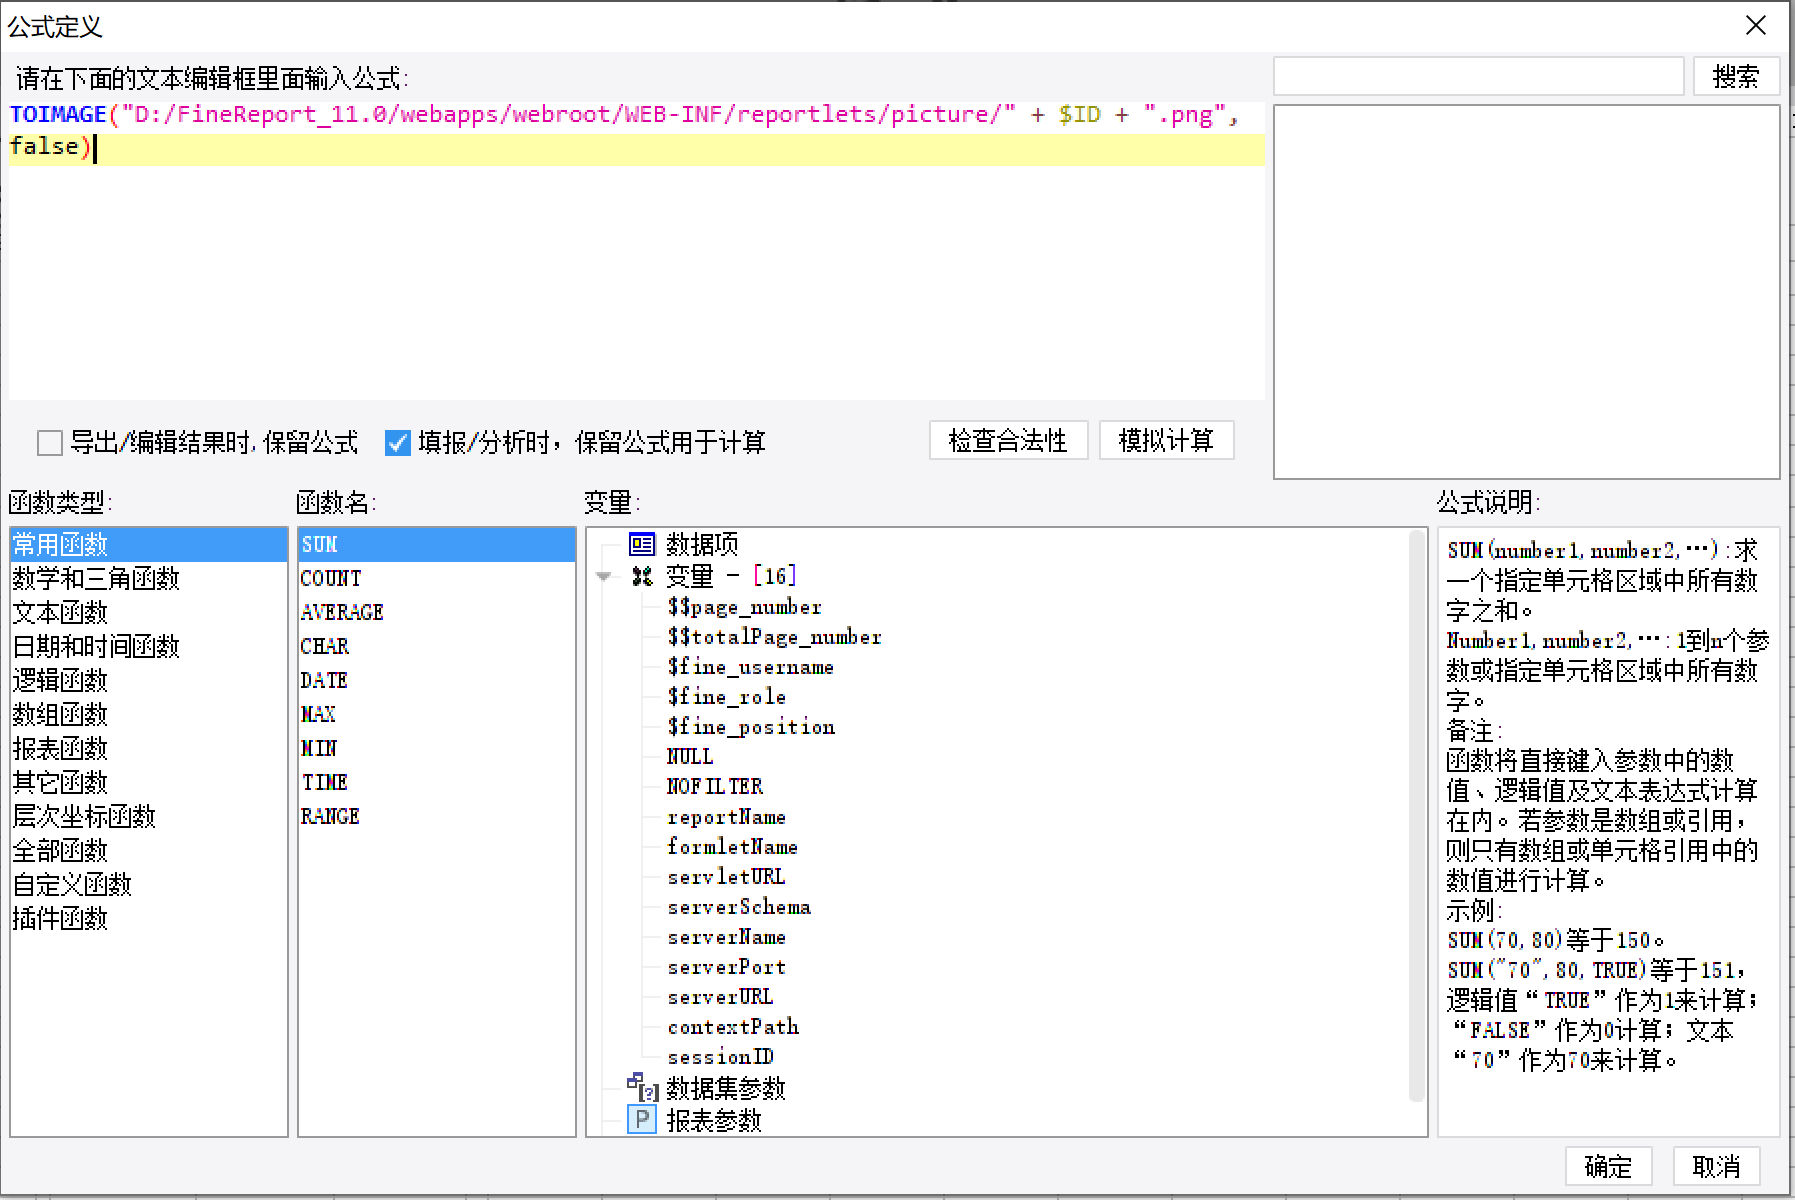Click the 报表参数 P icon

click(x=642, y=1119)
